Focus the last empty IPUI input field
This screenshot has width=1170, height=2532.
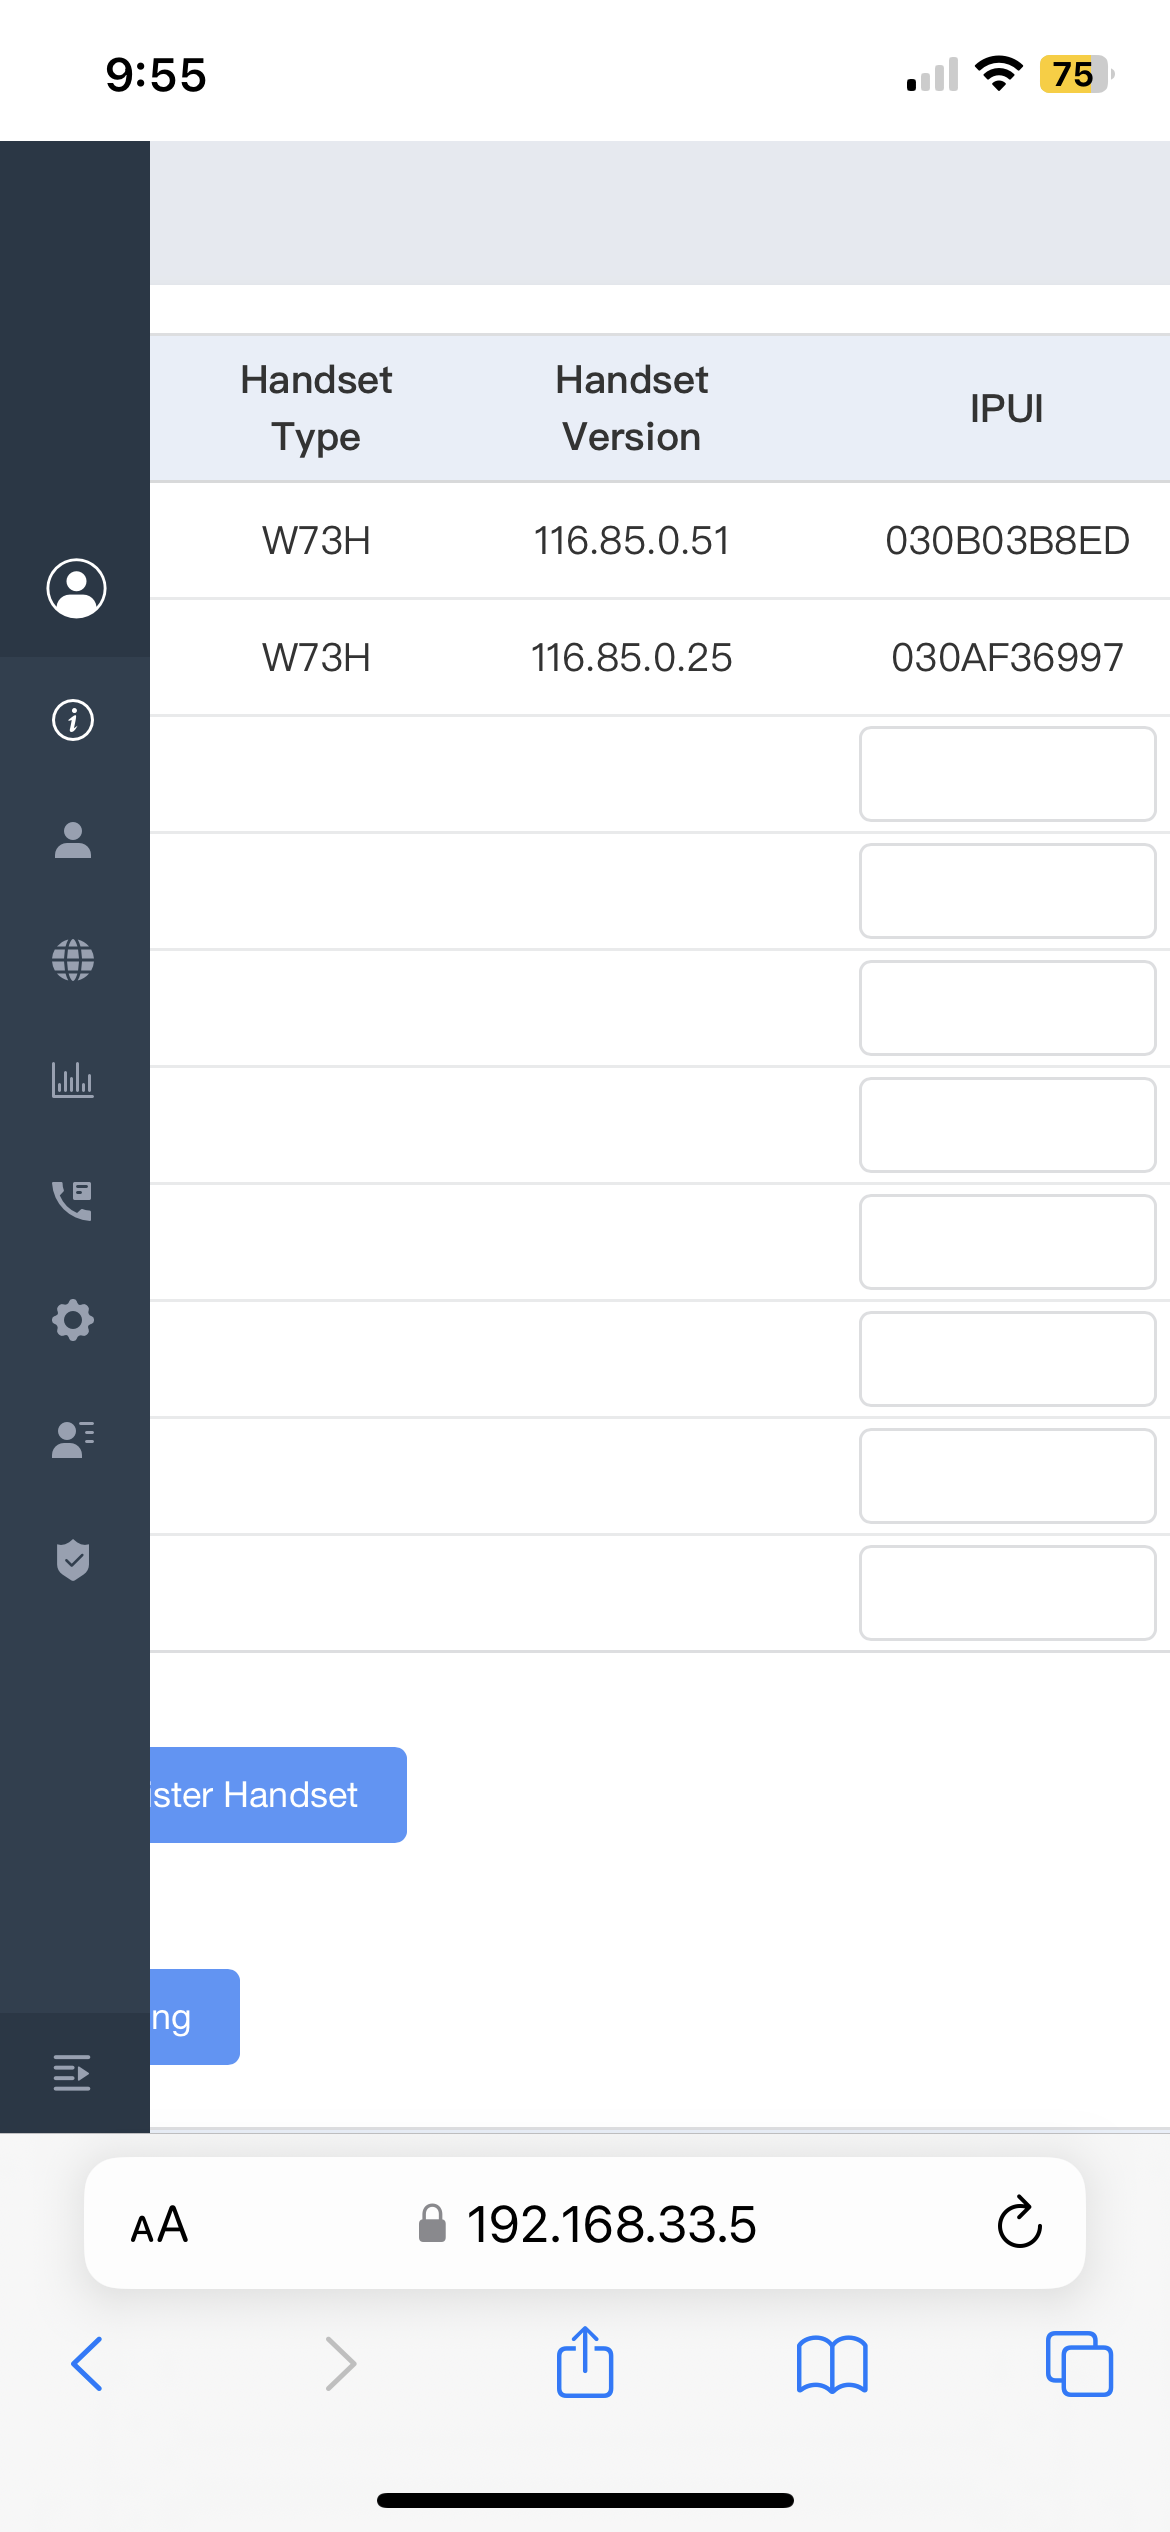[1007, 1593]
